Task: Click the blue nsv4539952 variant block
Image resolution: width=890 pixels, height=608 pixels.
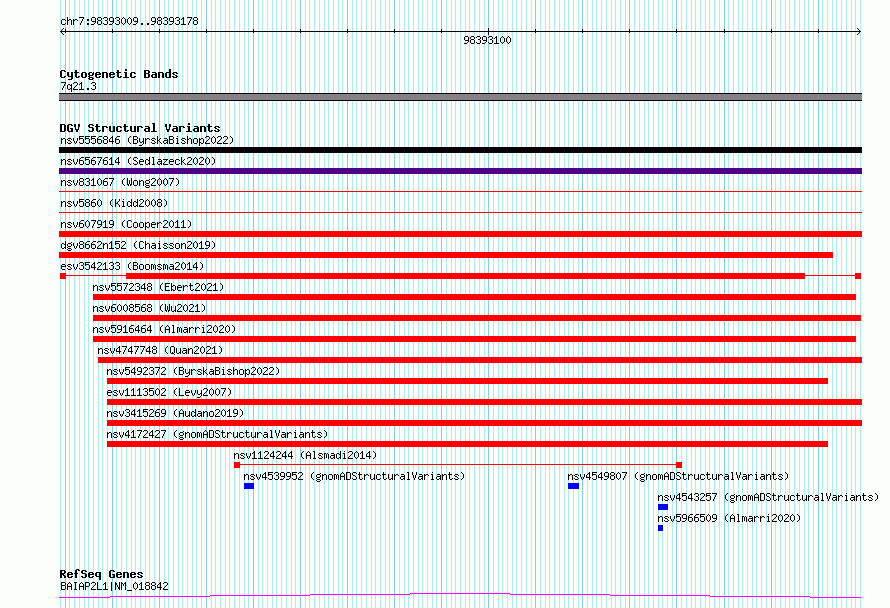Action: [x=249, y=486]
